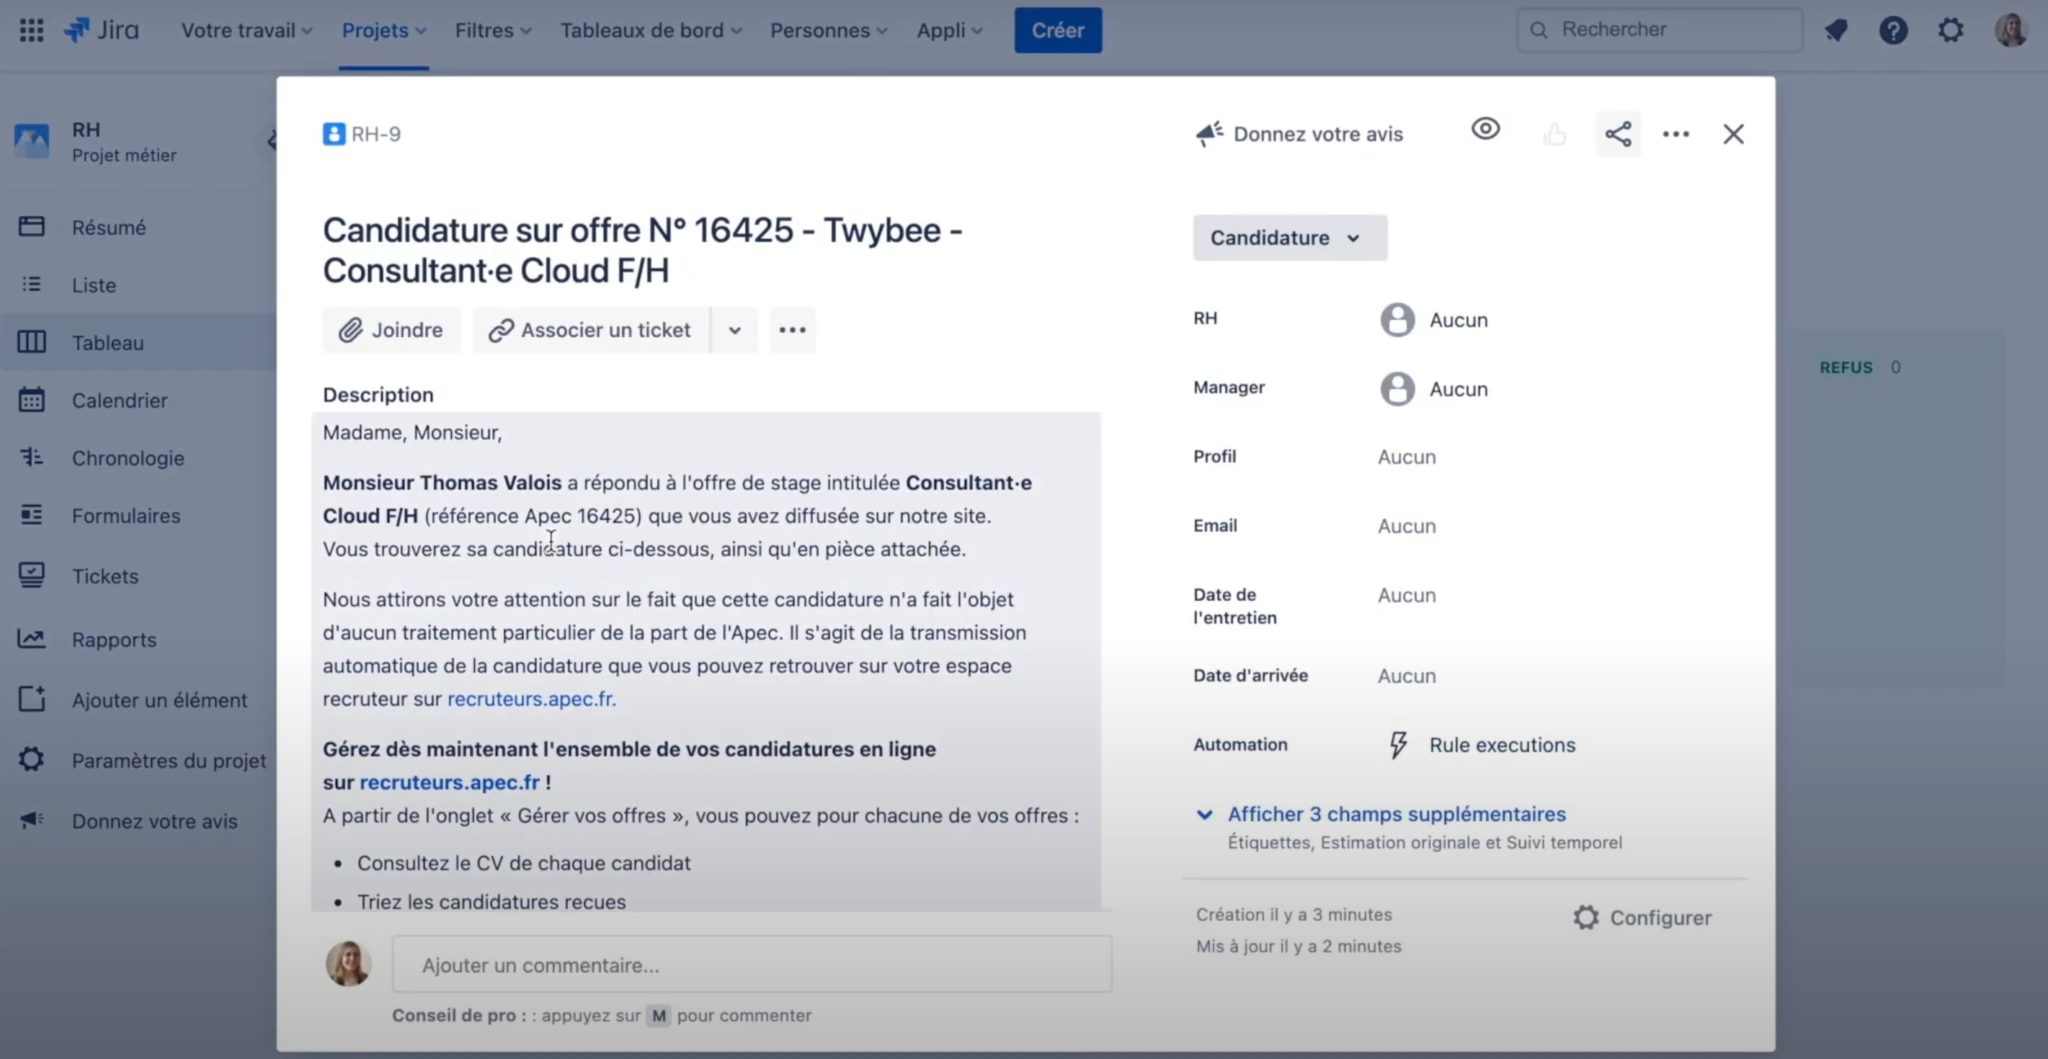
Task: Open Jira settings gear icon
Action: pos(1951,30)
